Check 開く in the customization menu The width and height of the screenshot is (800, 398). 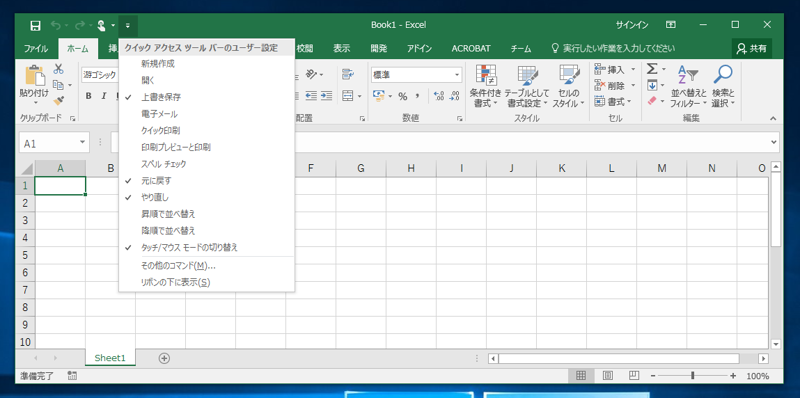tap(207, 80)
